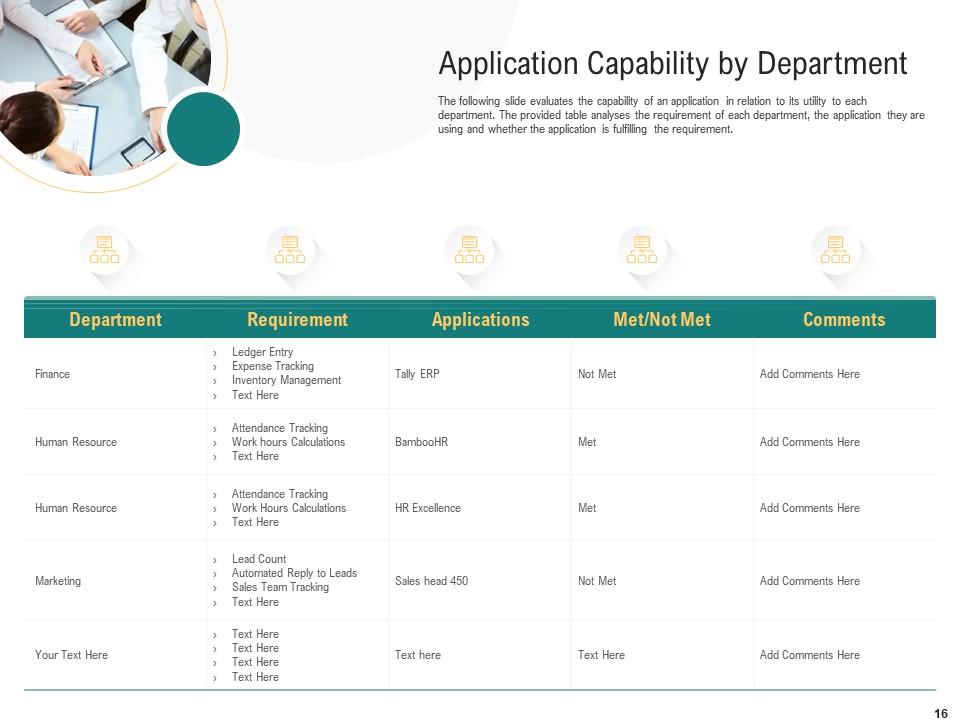Select the 'Tally ERP' application cell
960x720 pixels.
tap(416, 373)
